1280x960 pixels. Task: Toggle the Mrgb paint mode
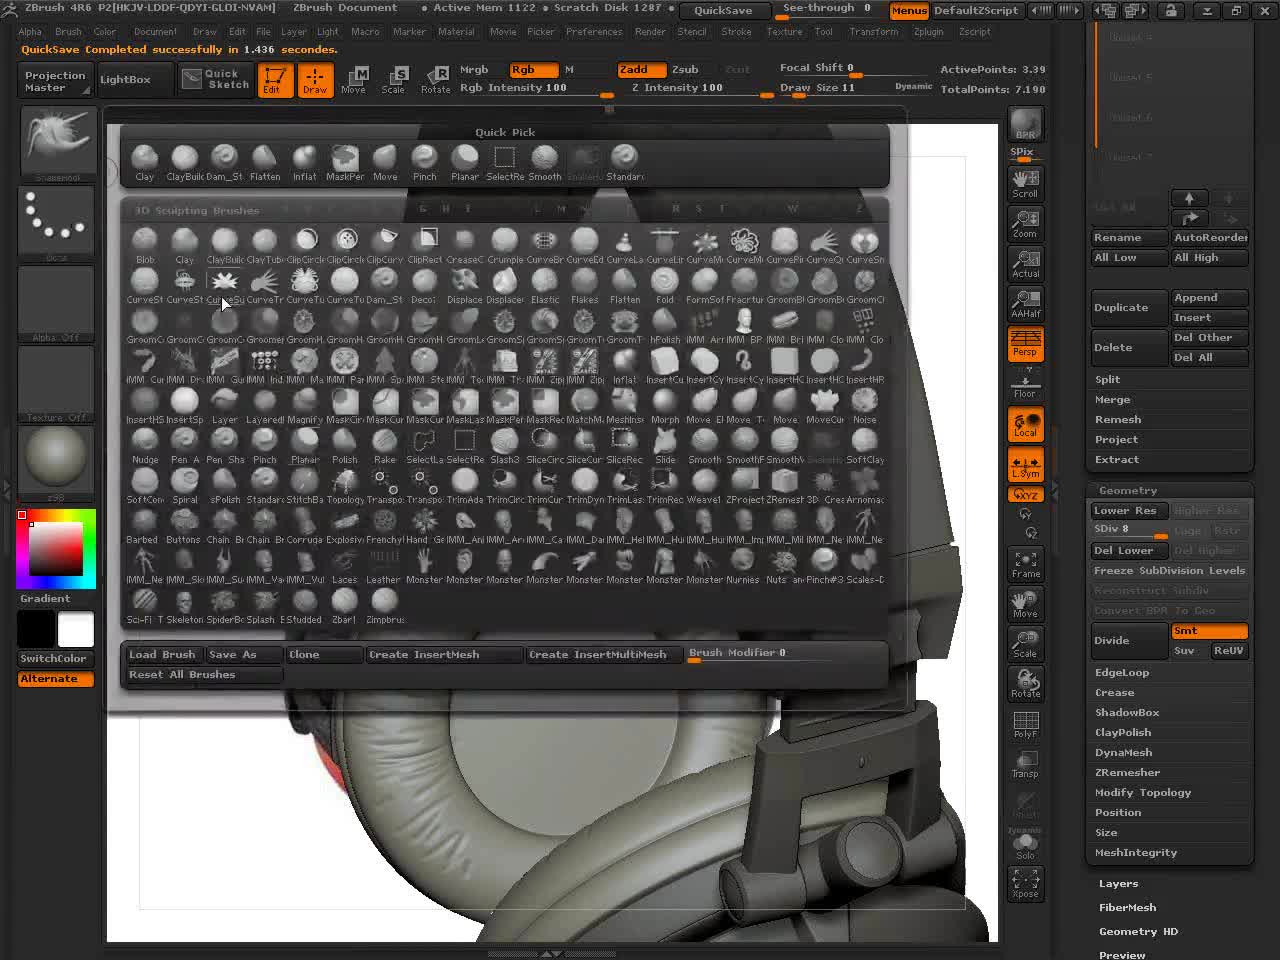(x=474, y=70)
